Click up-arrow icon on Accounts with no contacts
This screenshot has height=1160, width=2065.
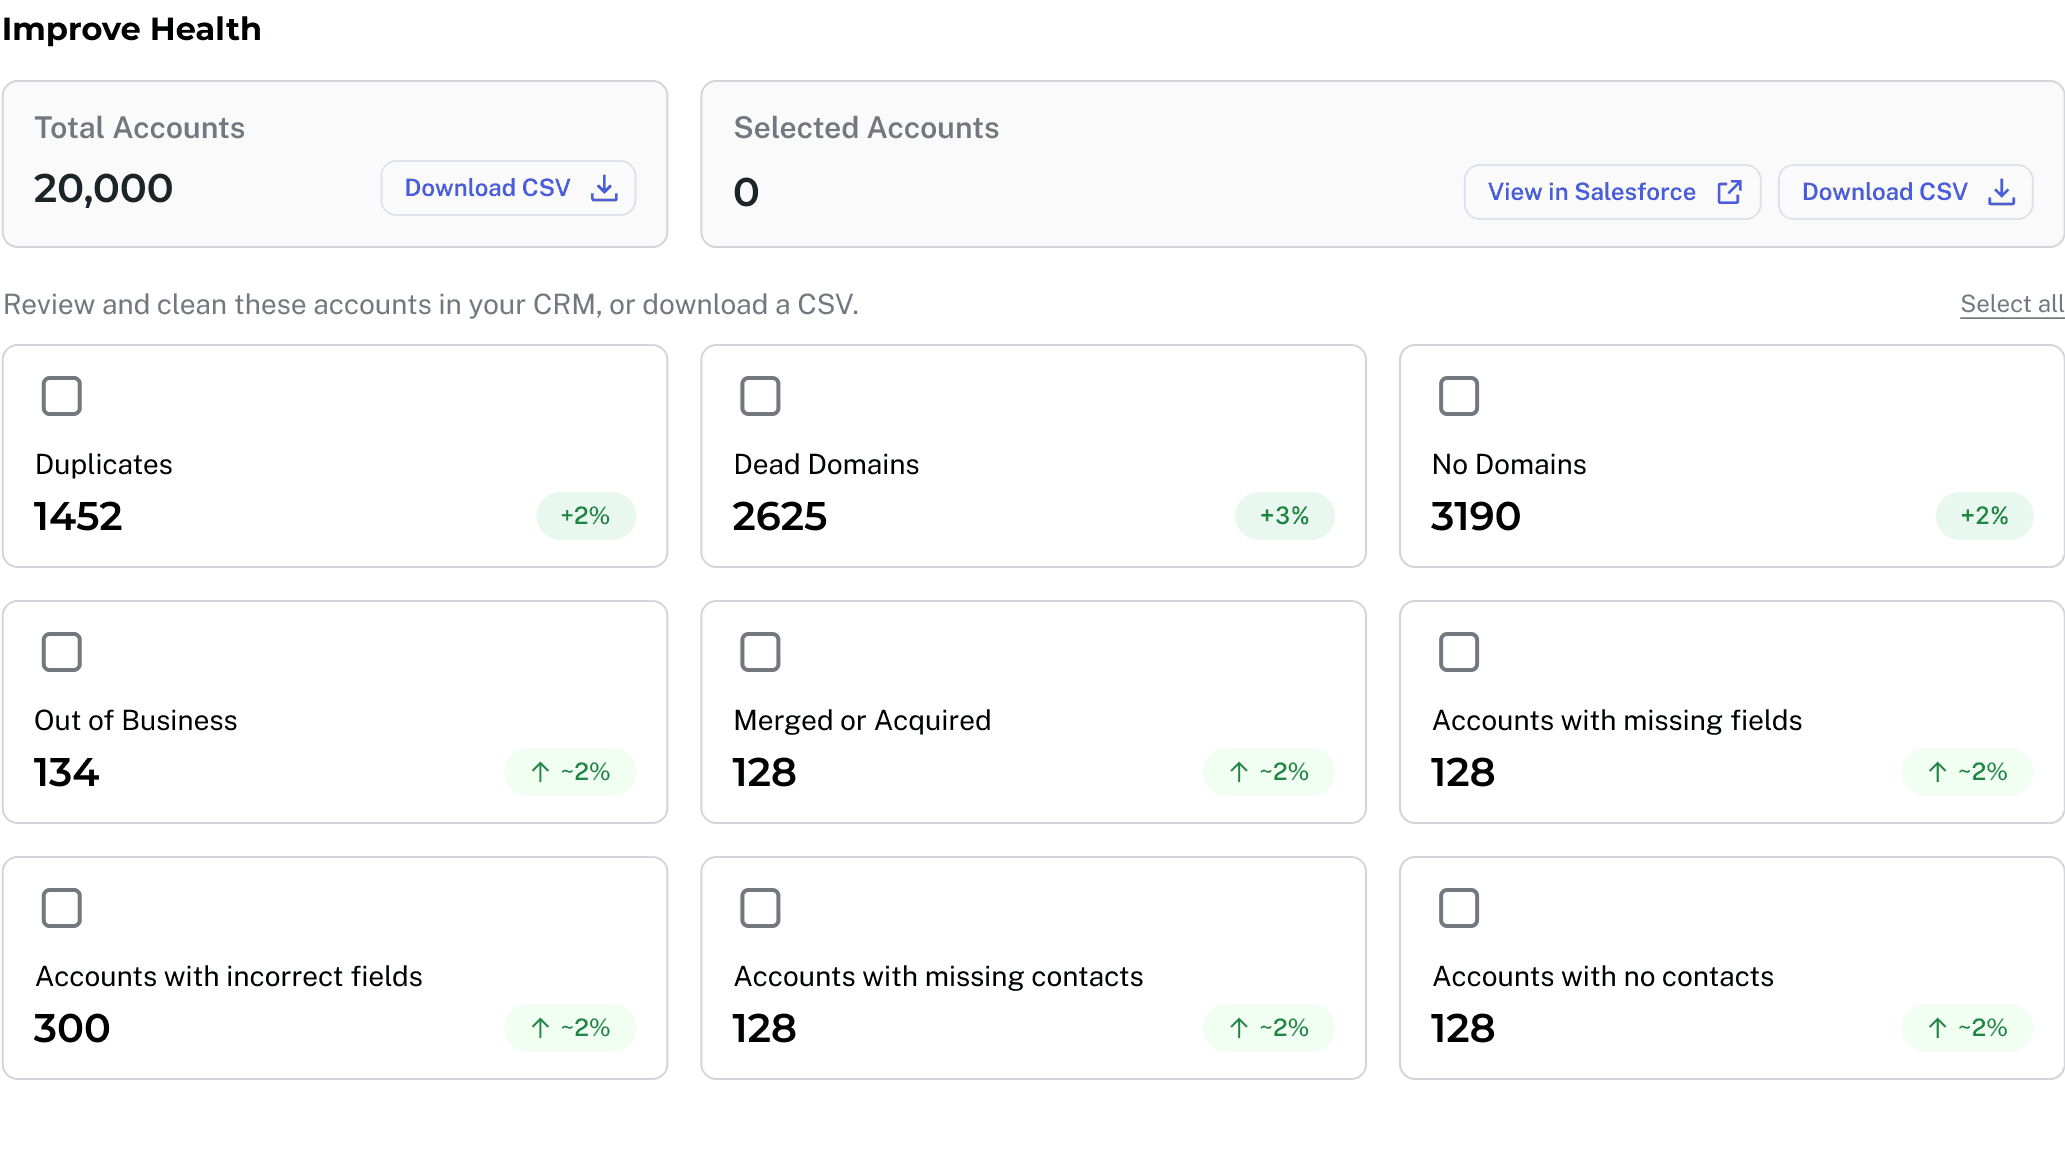coord(1937,1028)
